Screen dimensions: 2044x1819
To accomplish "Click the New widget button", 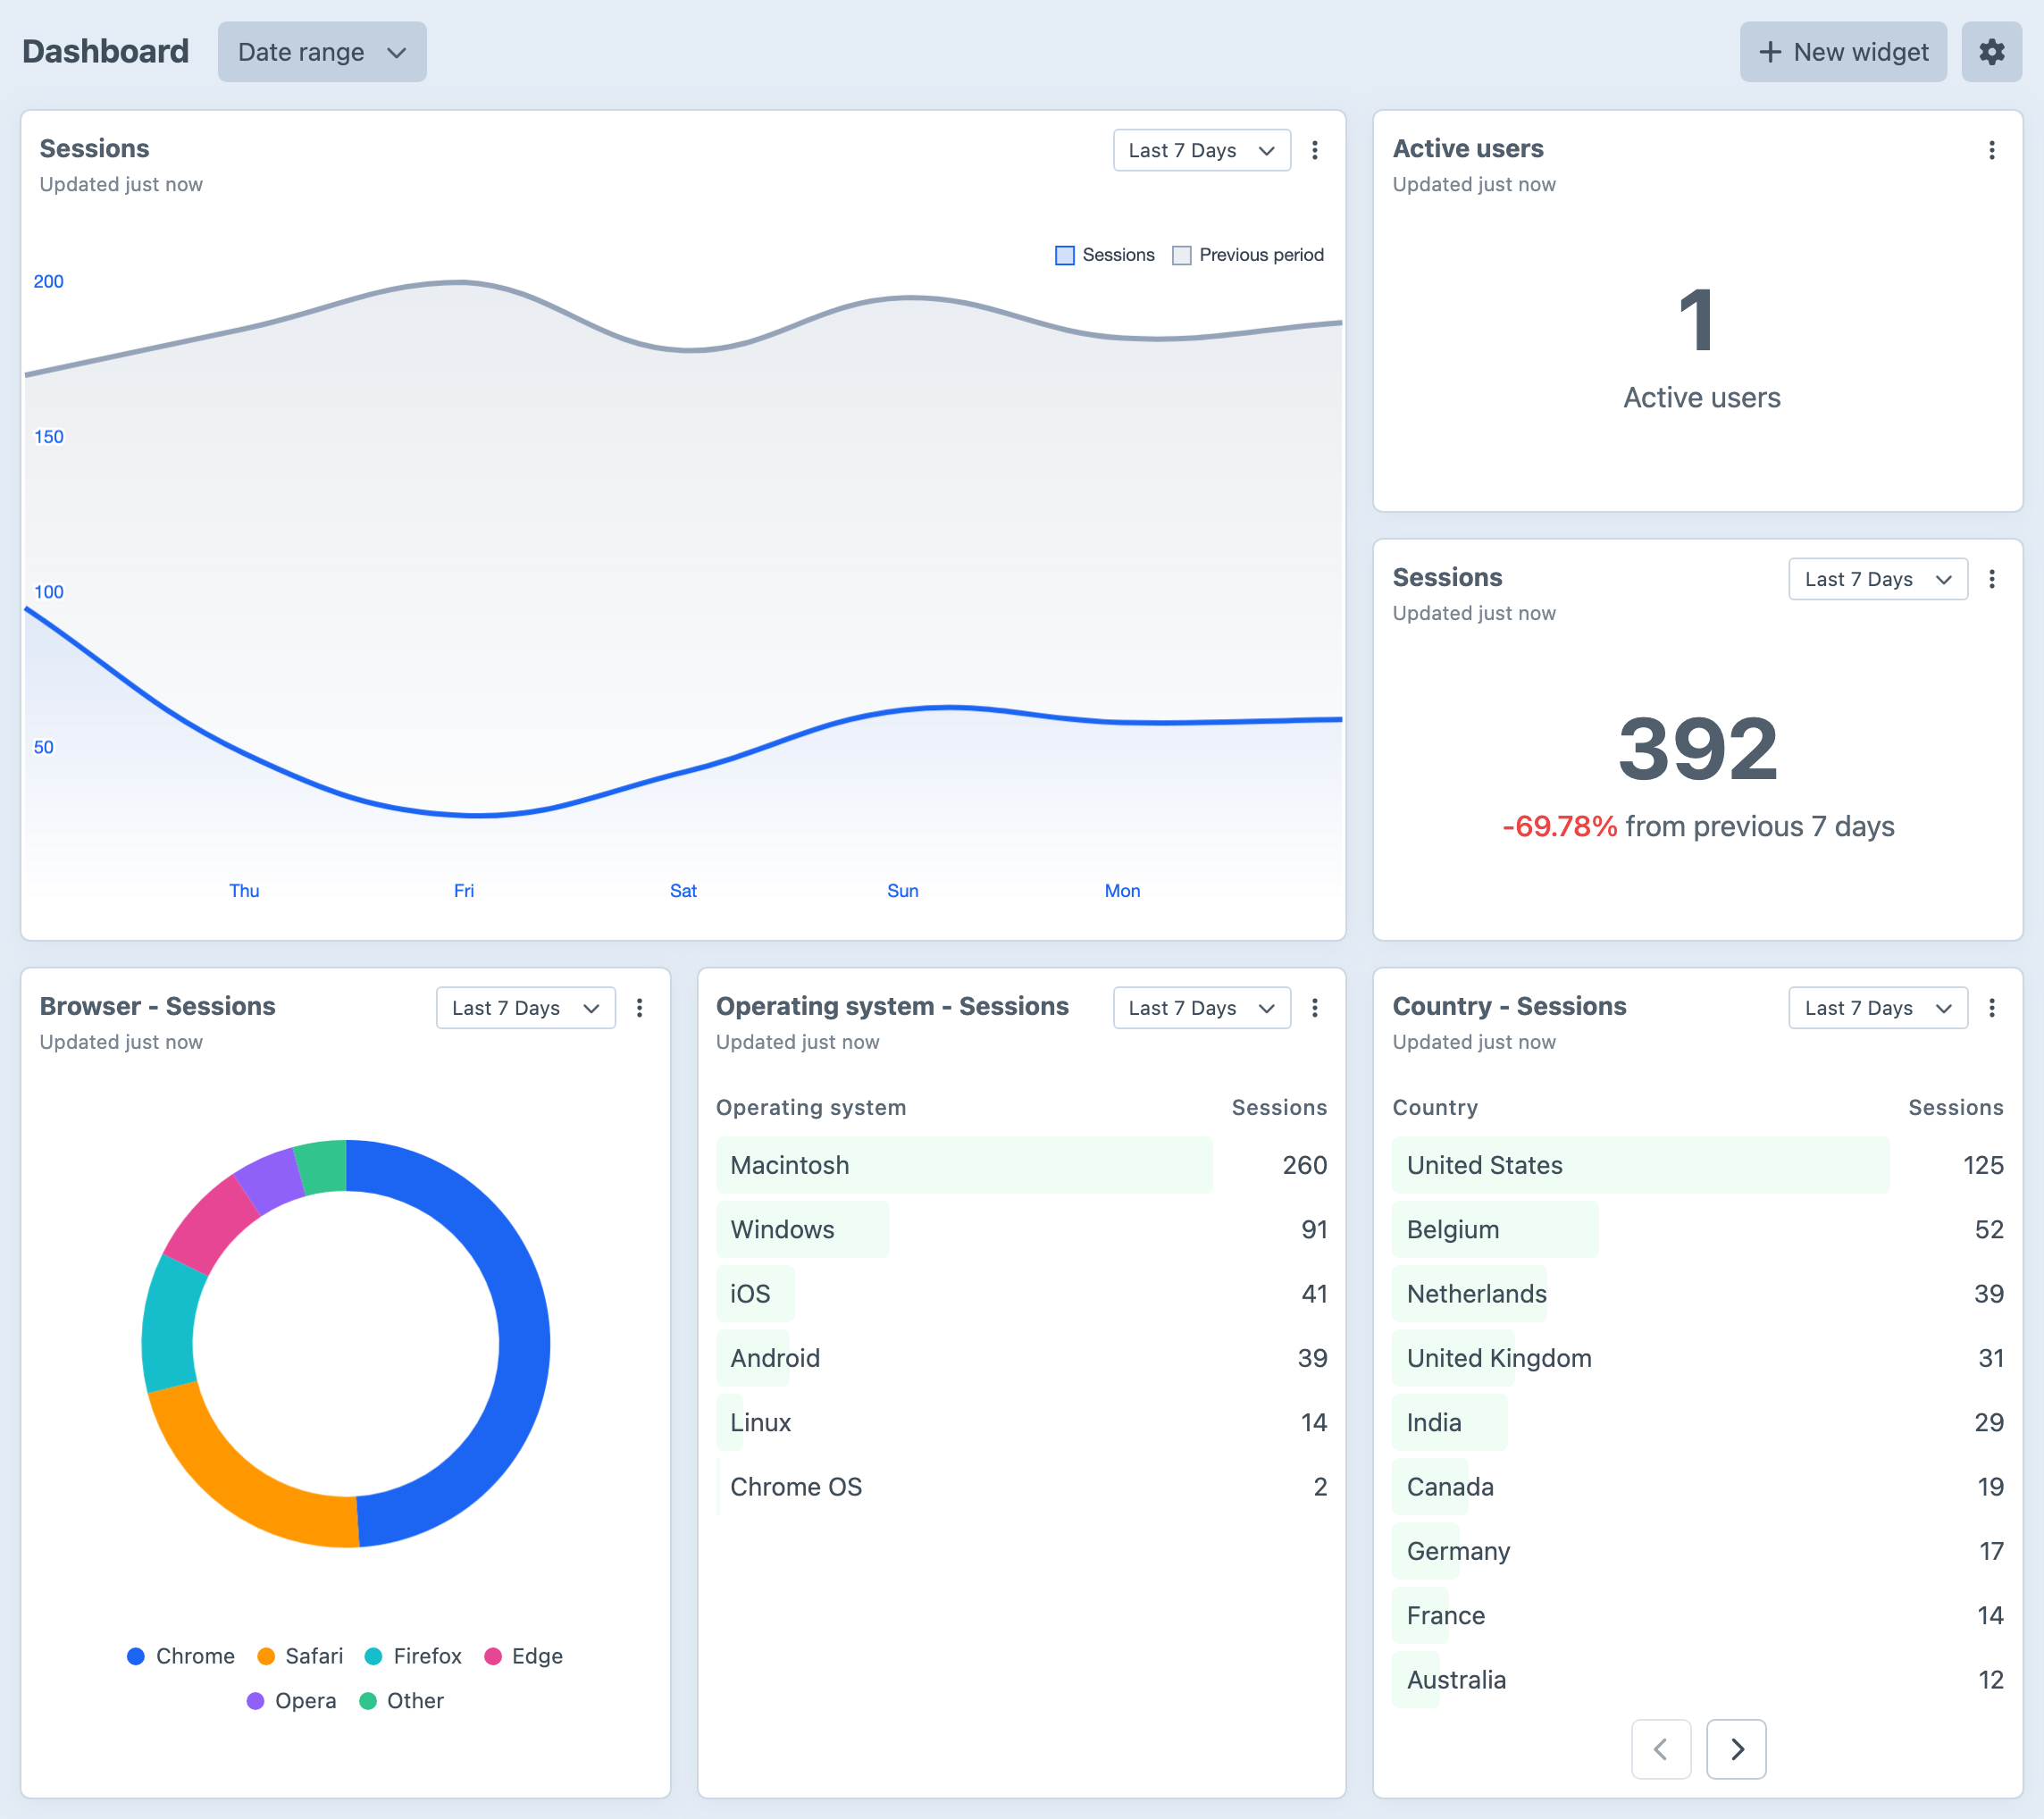I will [x=1843, y=52].
